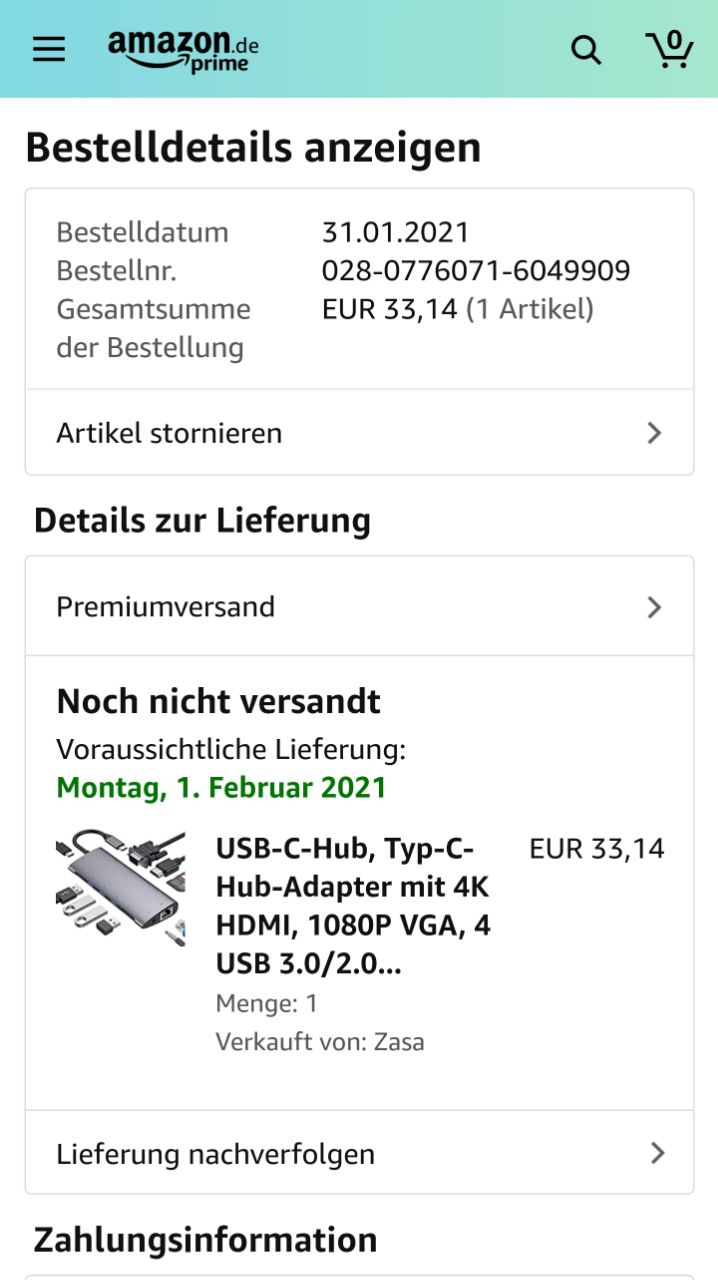
Task: Tap the Zahlungsinformation section heading
Action: 205,1240
